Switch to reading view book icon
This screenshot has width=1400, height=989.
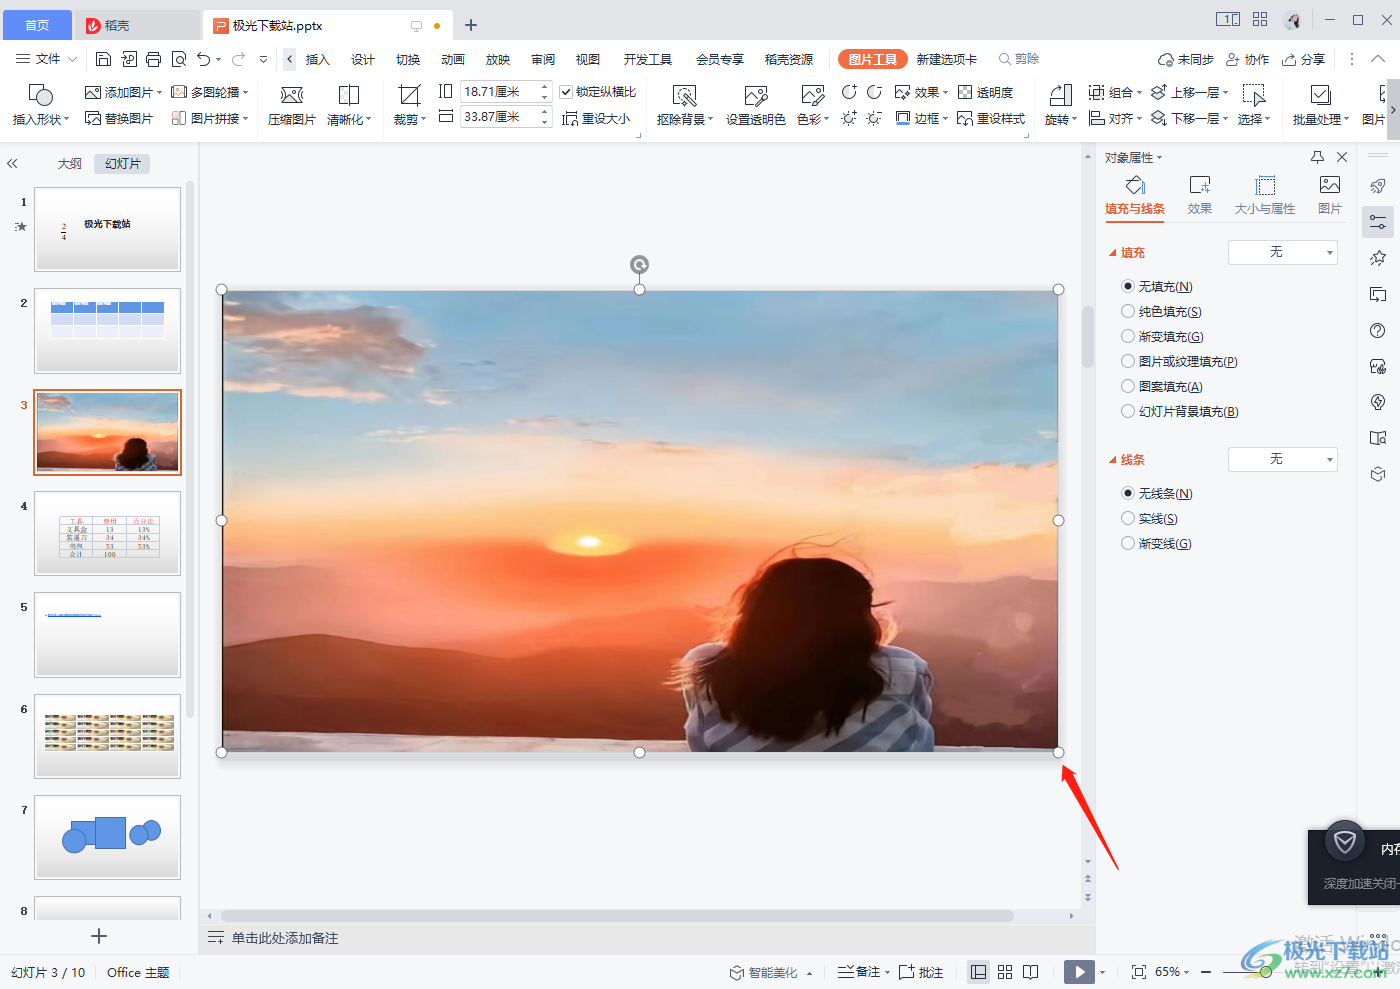coord(1031,972)
